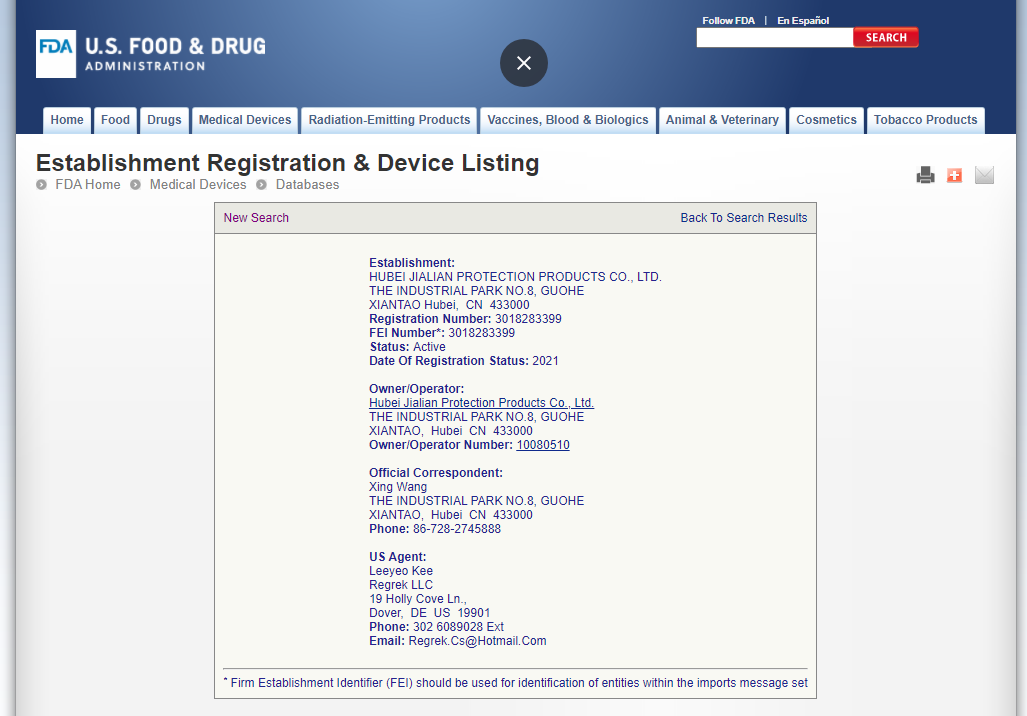Open the Radiation-Emitting Products tab

389,121
